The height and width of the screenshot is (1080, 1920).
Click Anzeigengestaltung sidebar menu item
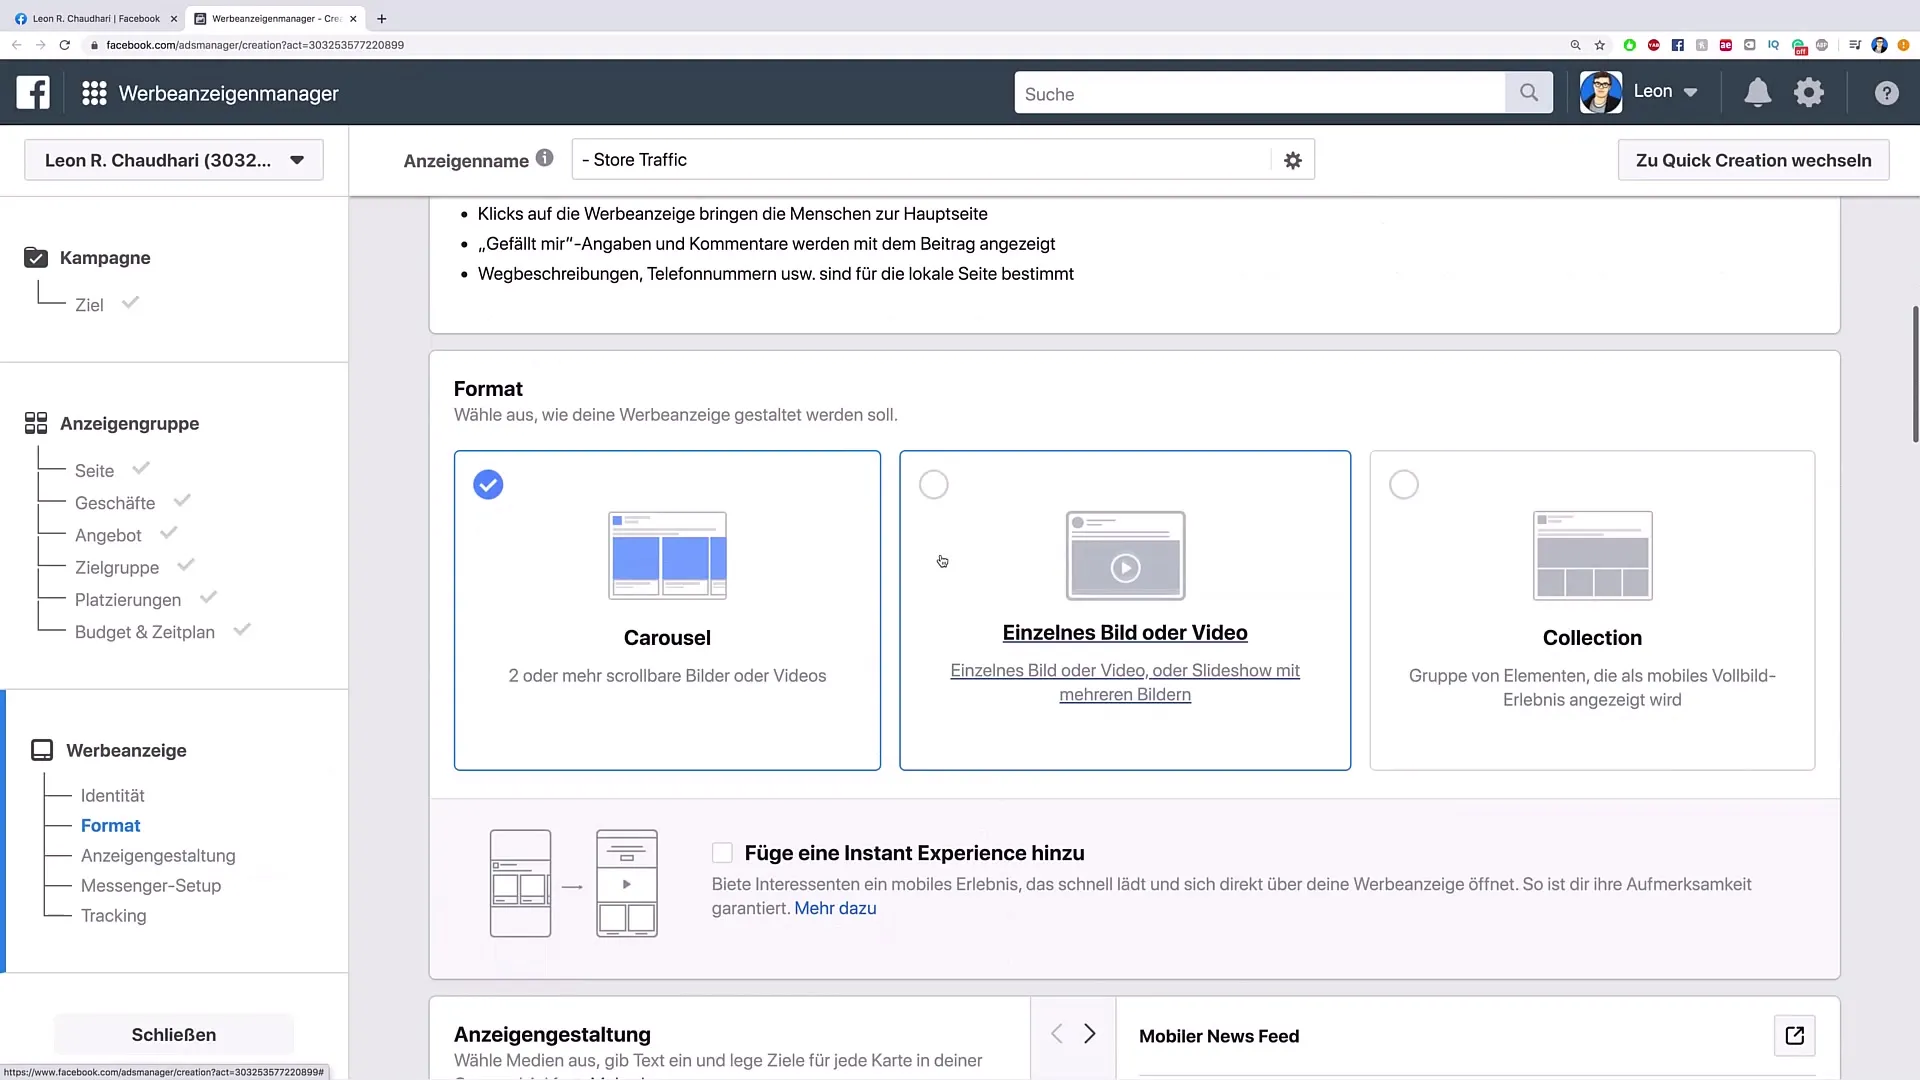(x=158, y=855)
